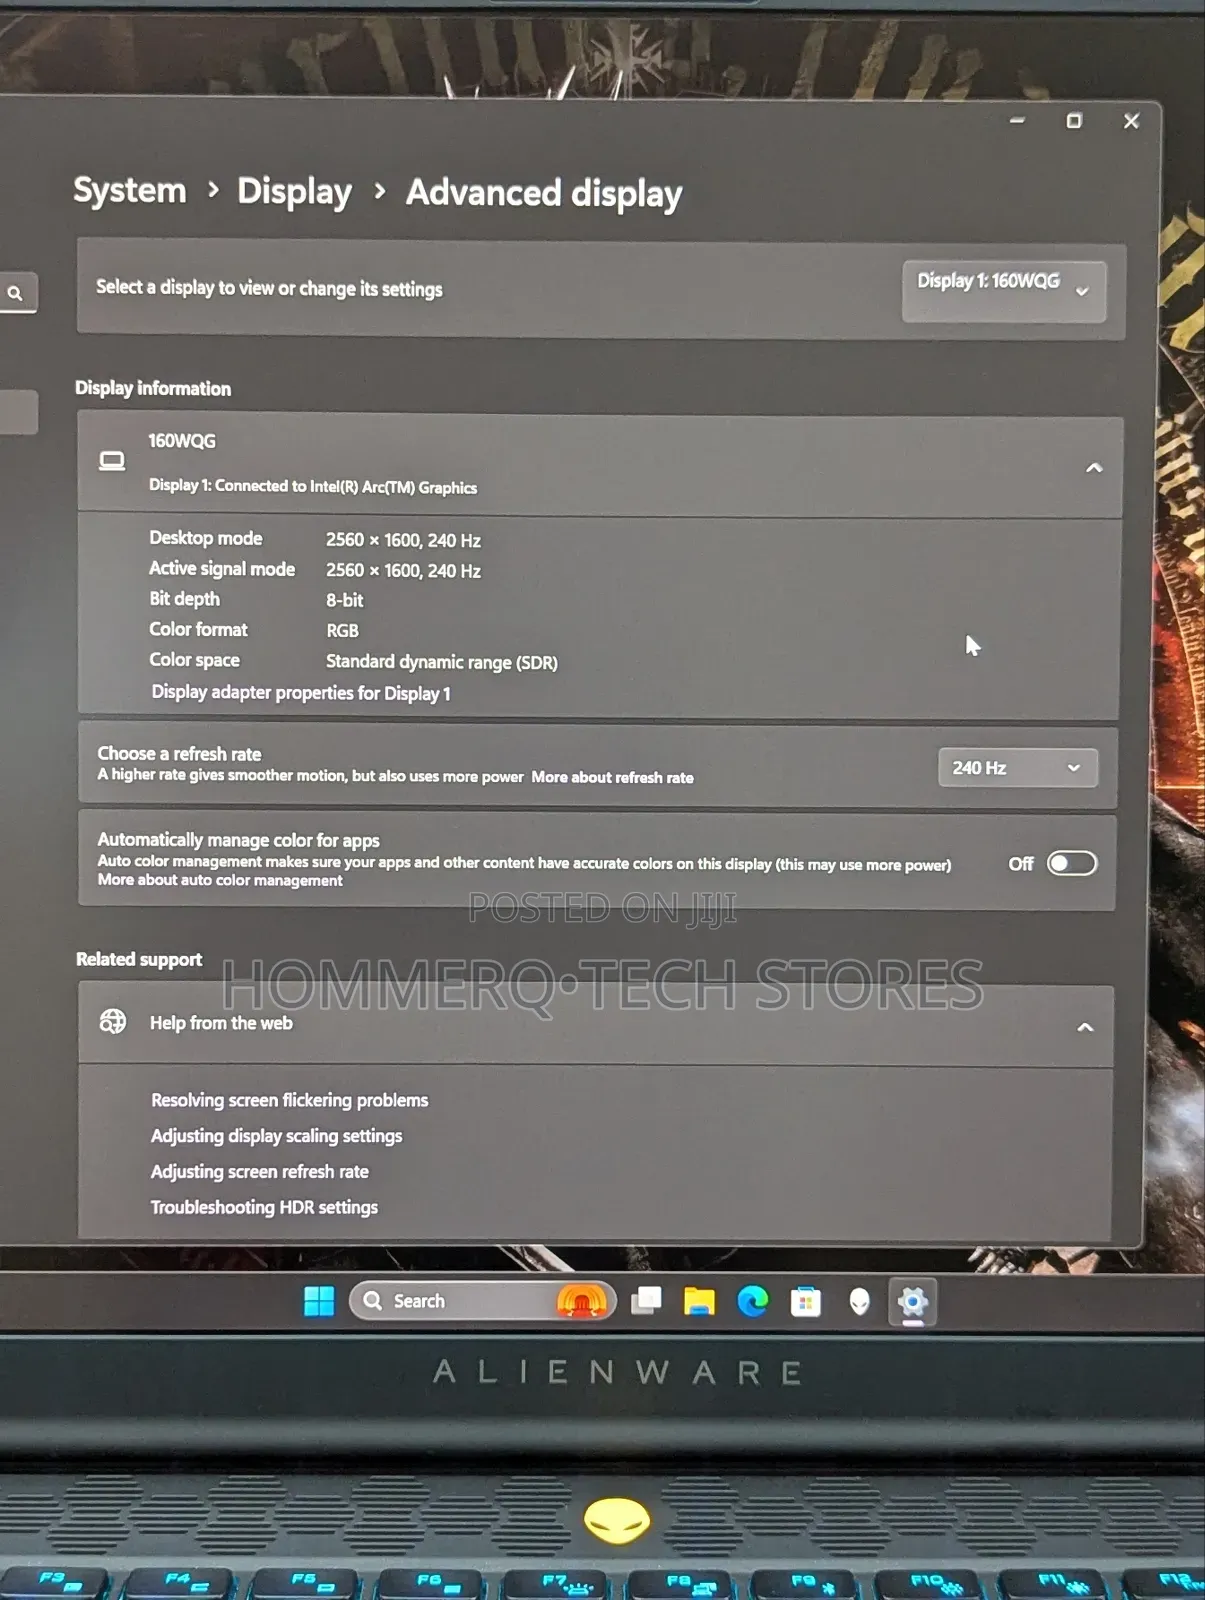The image size is (1205, 1600).
Task: Go back to Display in the breadcrumb
Action: pyautogui.click(x=294, y=191)
